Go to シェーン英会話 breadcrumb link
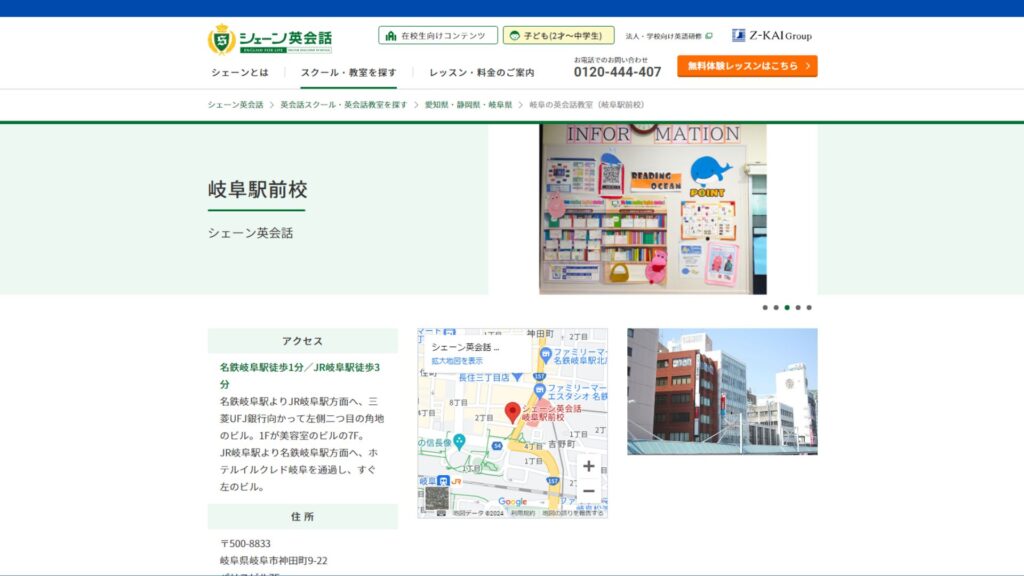This screenshot has height=576, width=1024. click(x=236, y=104)
